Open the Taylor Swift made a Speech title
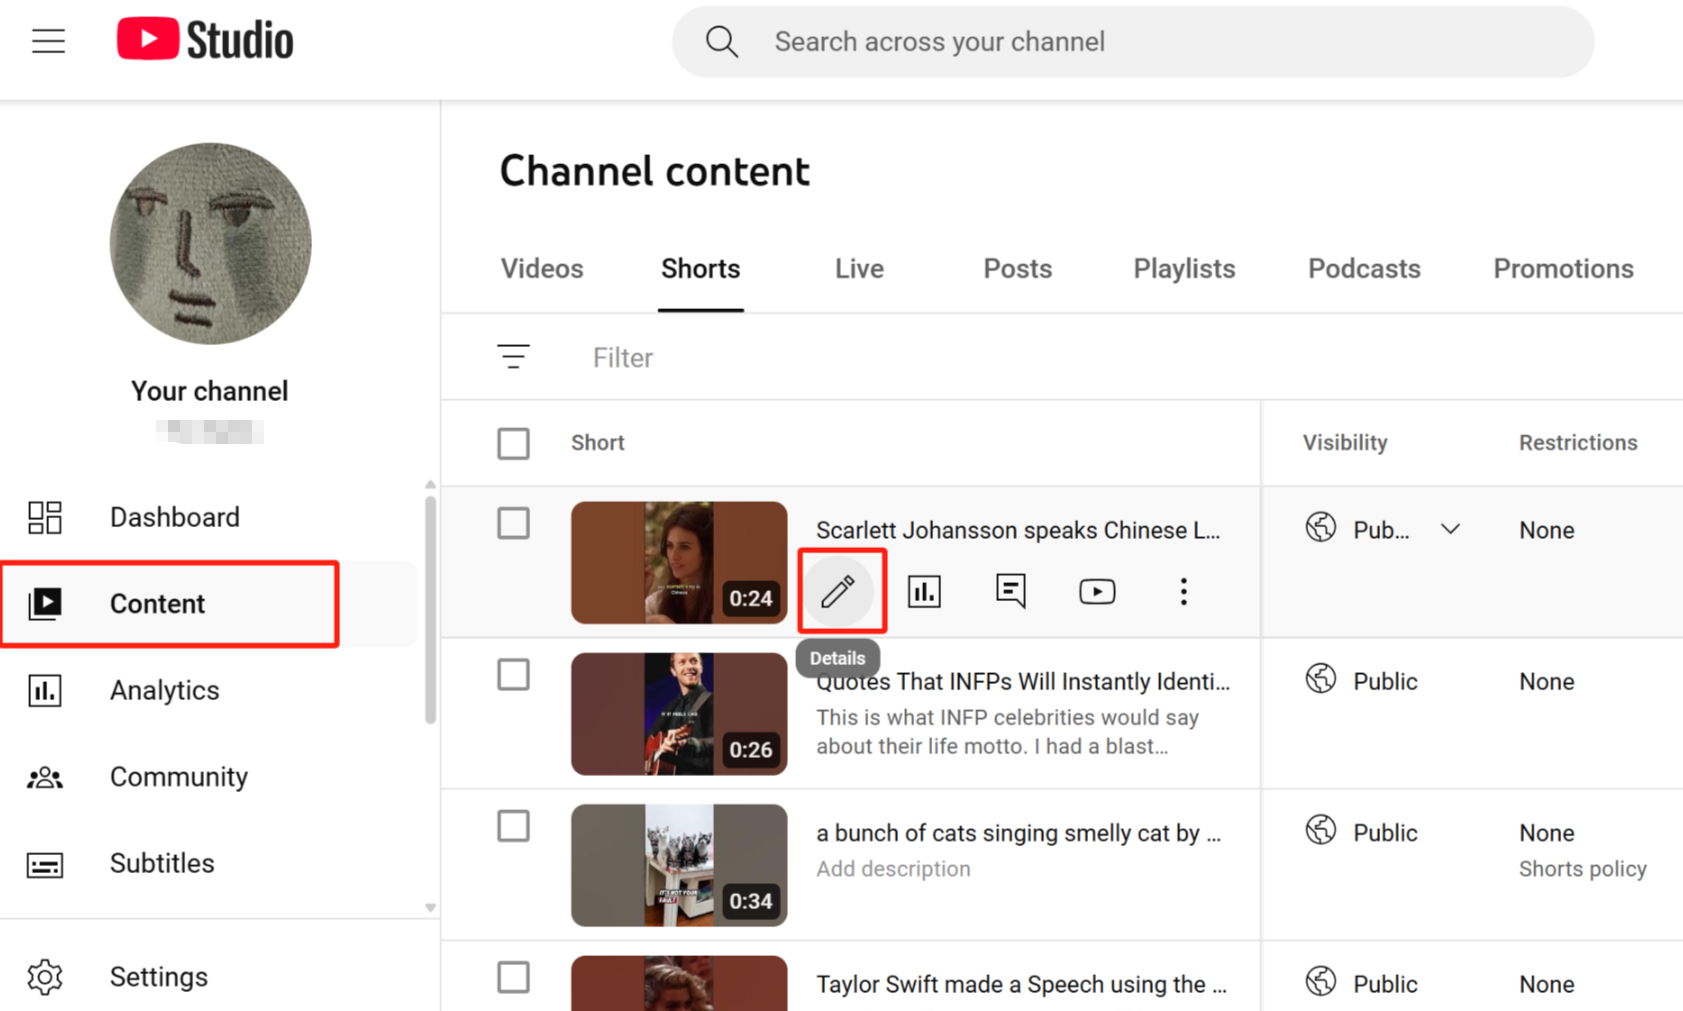The image size is (1683, 1011). click(1021, 984)
